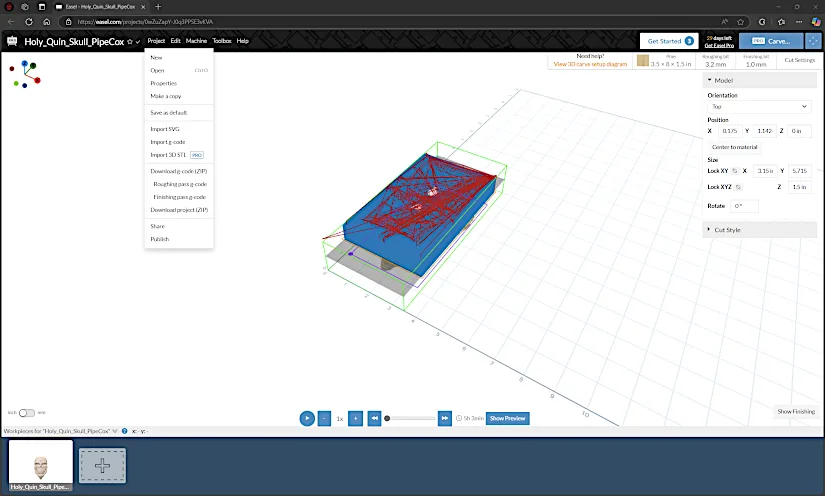Open the Machine menu
The height and width of the screenshot is (496, 825).
[x=196, y=41]
